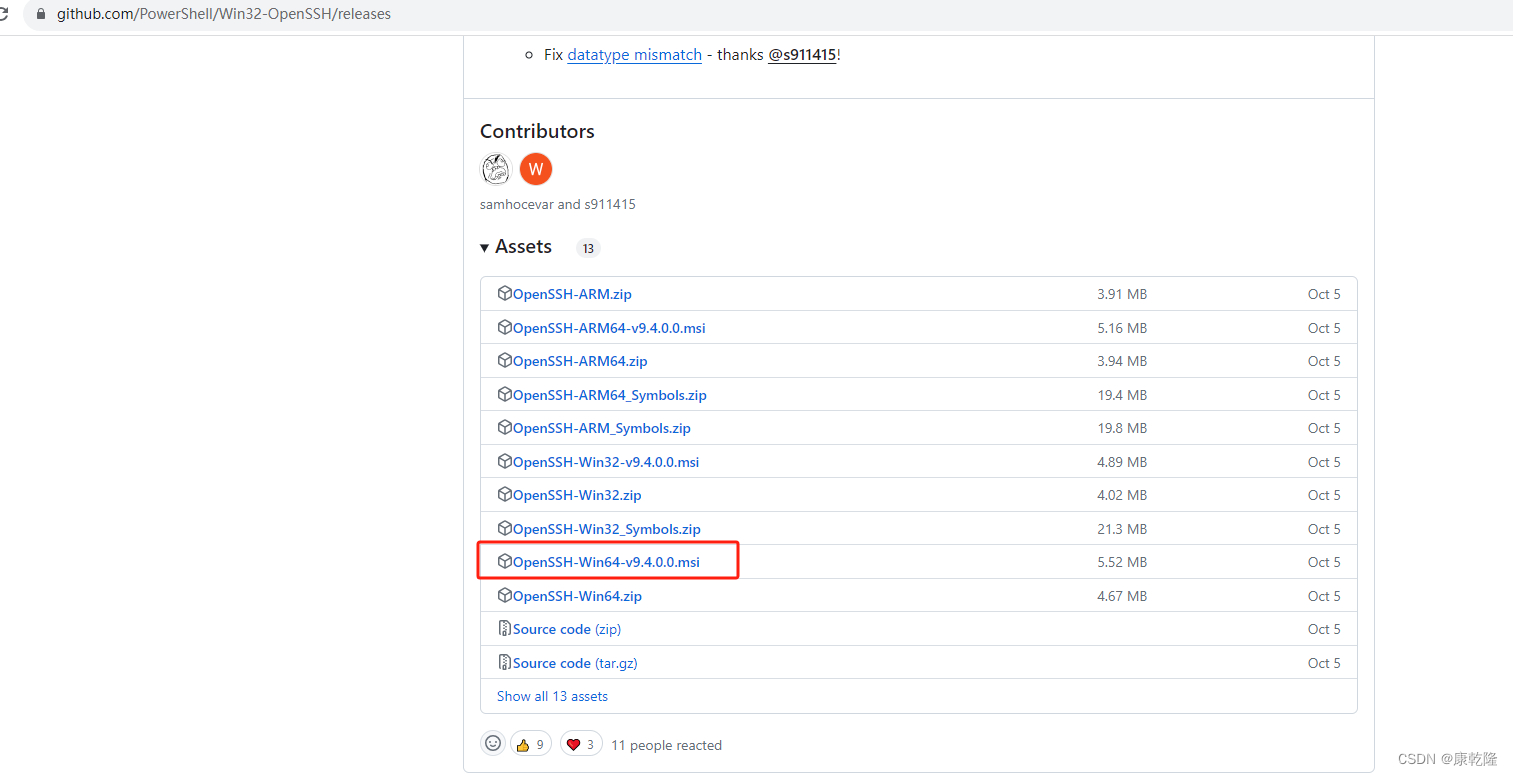Screen dimensions: 1513x775
Task: Click 3.91 MB size of OpenSSH-ARM.zip
Action: point(1122,294)
